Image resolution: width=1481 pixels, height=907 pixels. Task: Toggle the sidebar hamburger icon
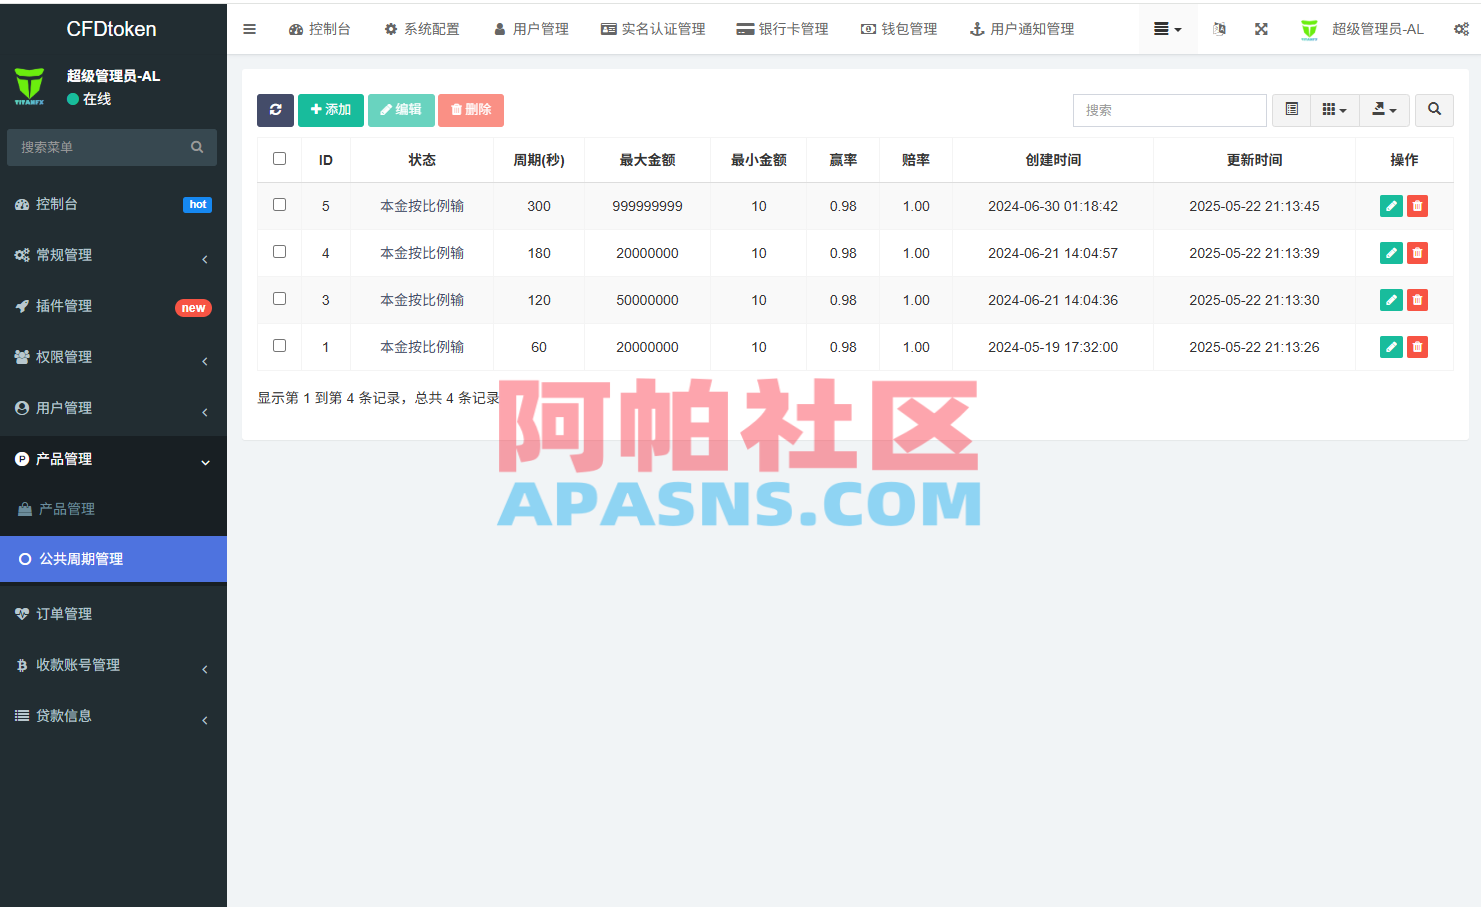250,29
